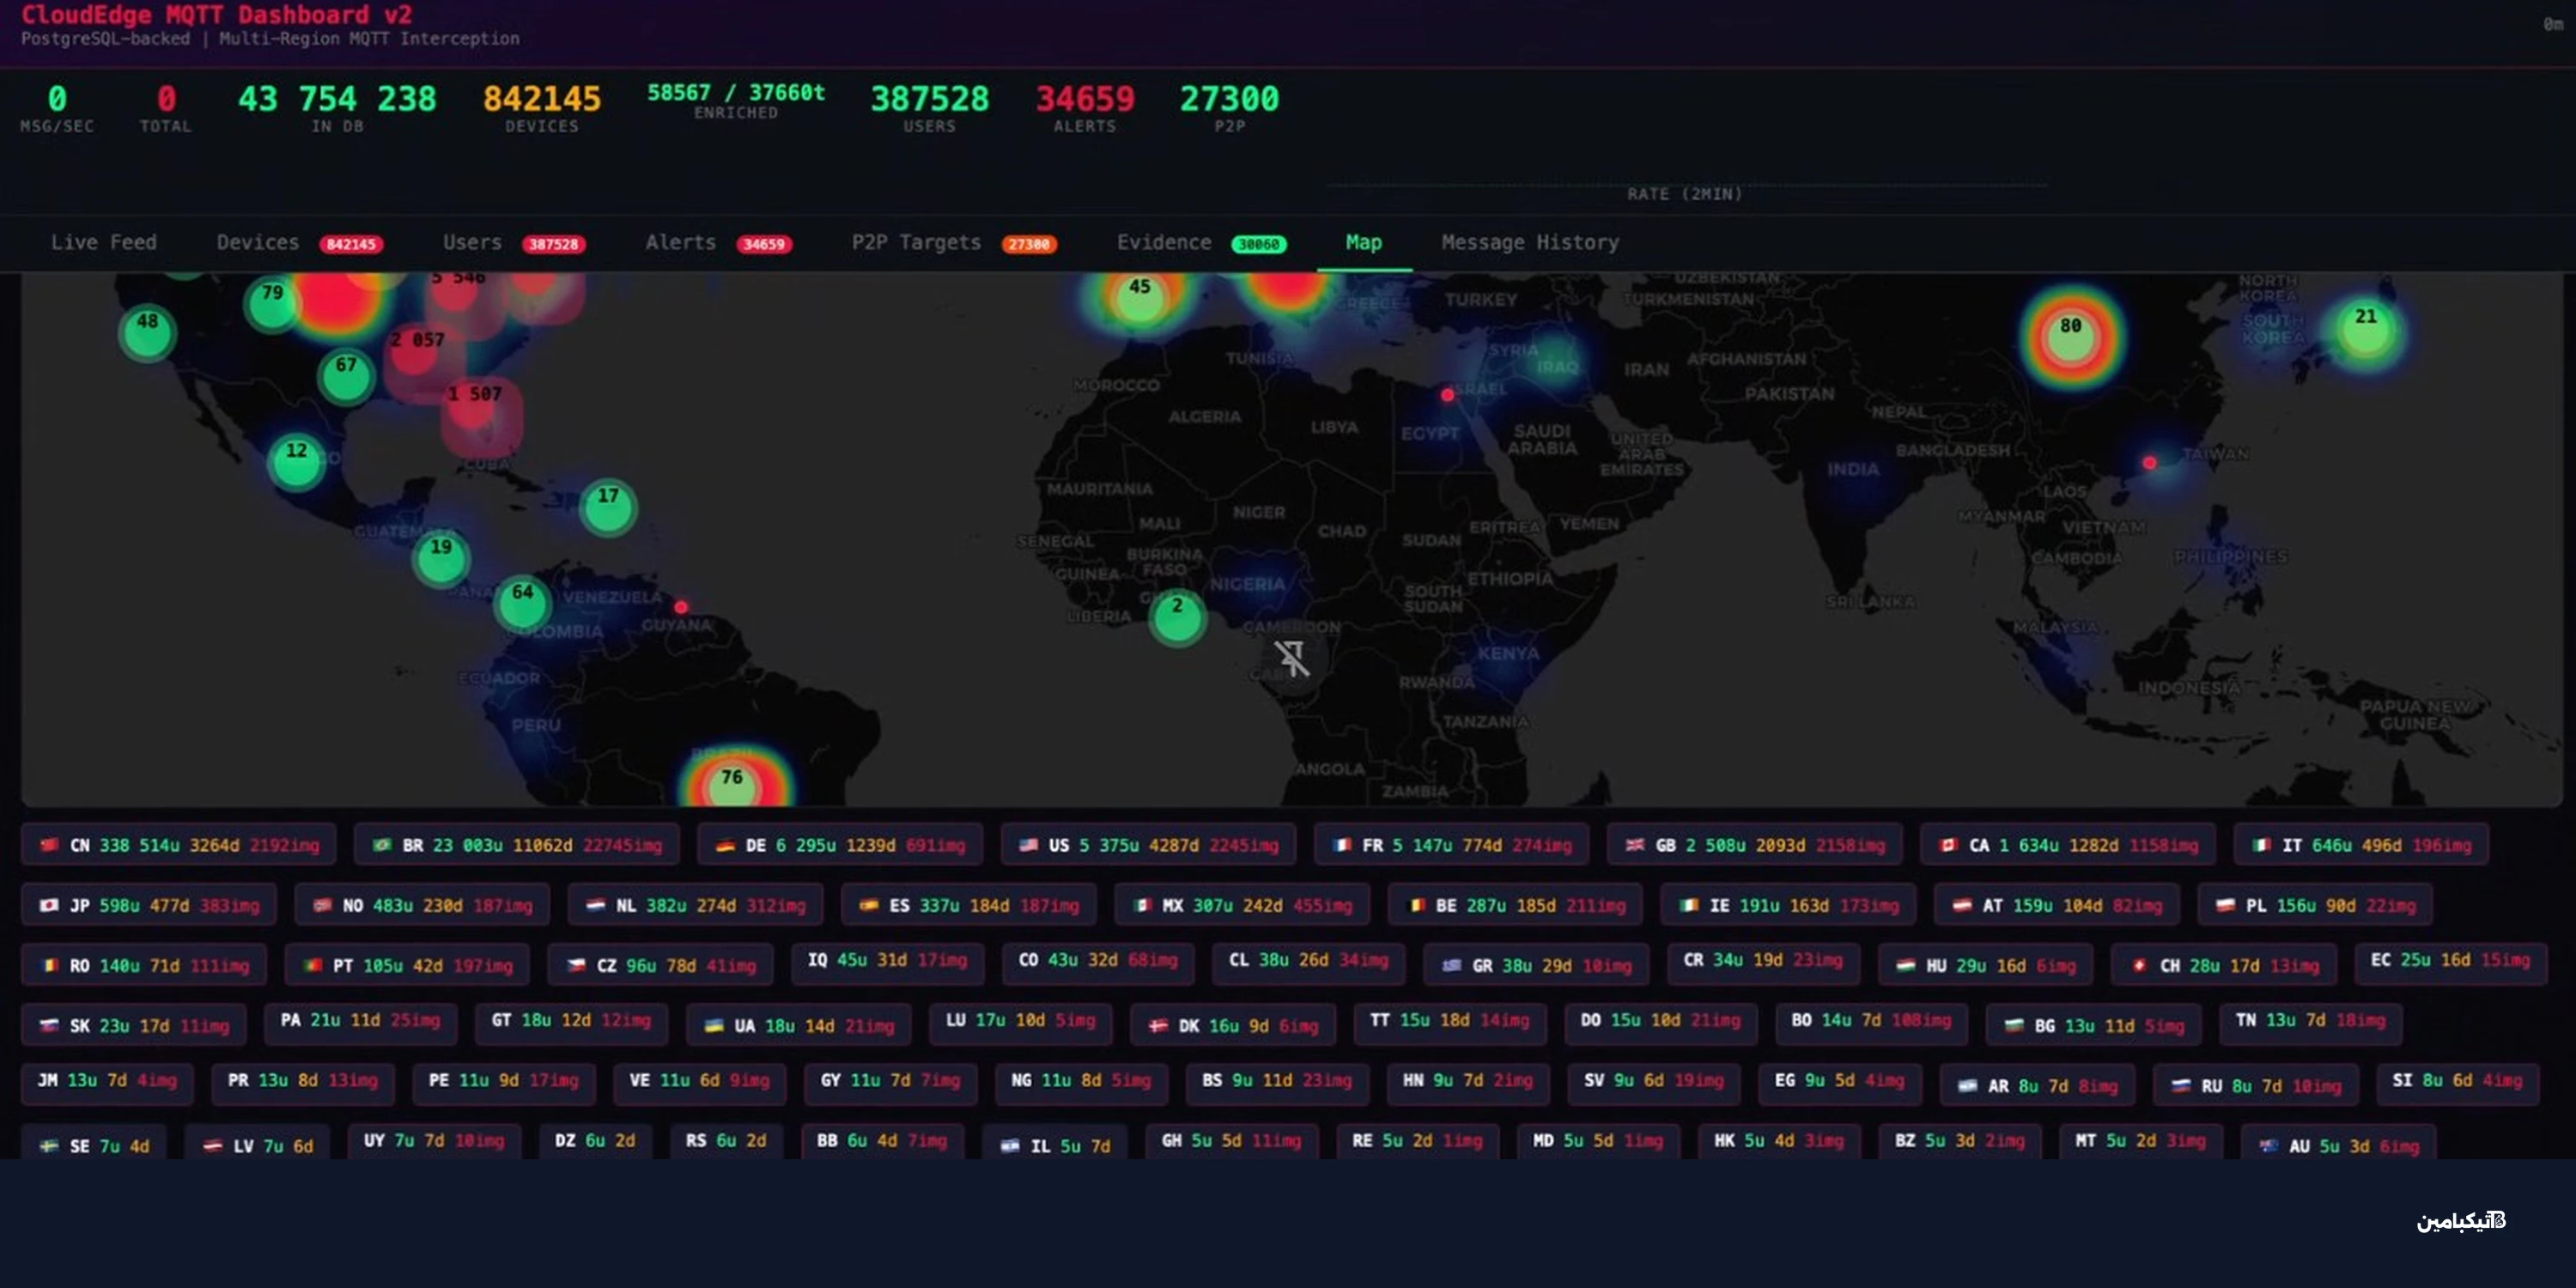Click the cluster marker labeled 17
This screenshot has width=2576, height=1288.
608,506
